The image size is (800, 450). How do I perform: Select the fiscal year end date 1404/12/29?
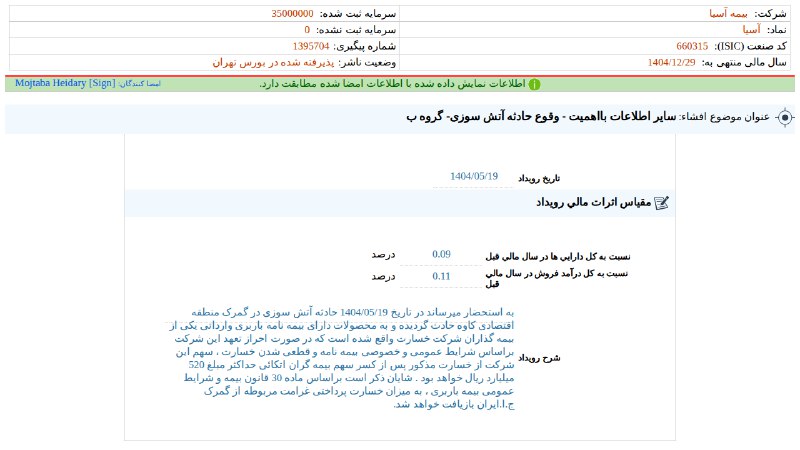point(671,63)
